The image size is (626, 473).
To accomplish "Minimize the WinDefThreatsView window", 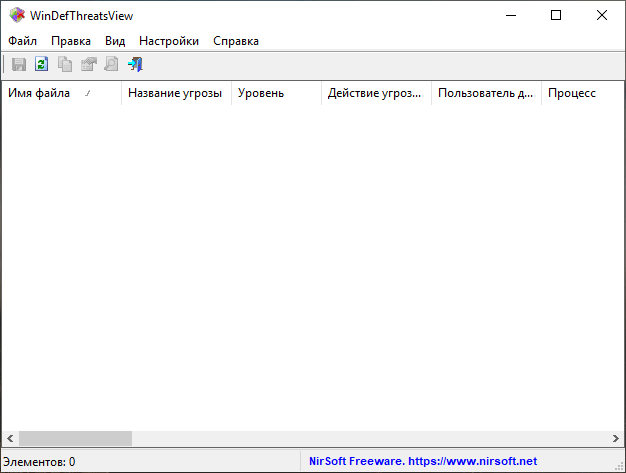I will click(511, 16).
